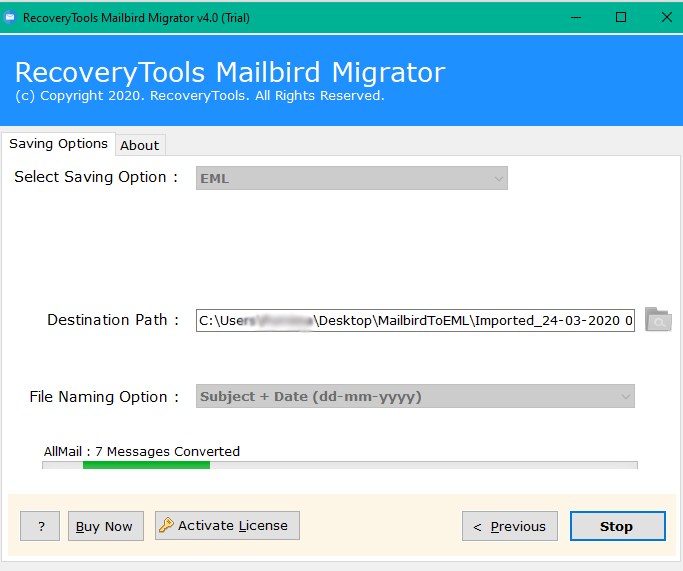Click the 'AllMail : 7 Messages Converted' status text
The height and width of the screenshot is (571, 683).
142,451
